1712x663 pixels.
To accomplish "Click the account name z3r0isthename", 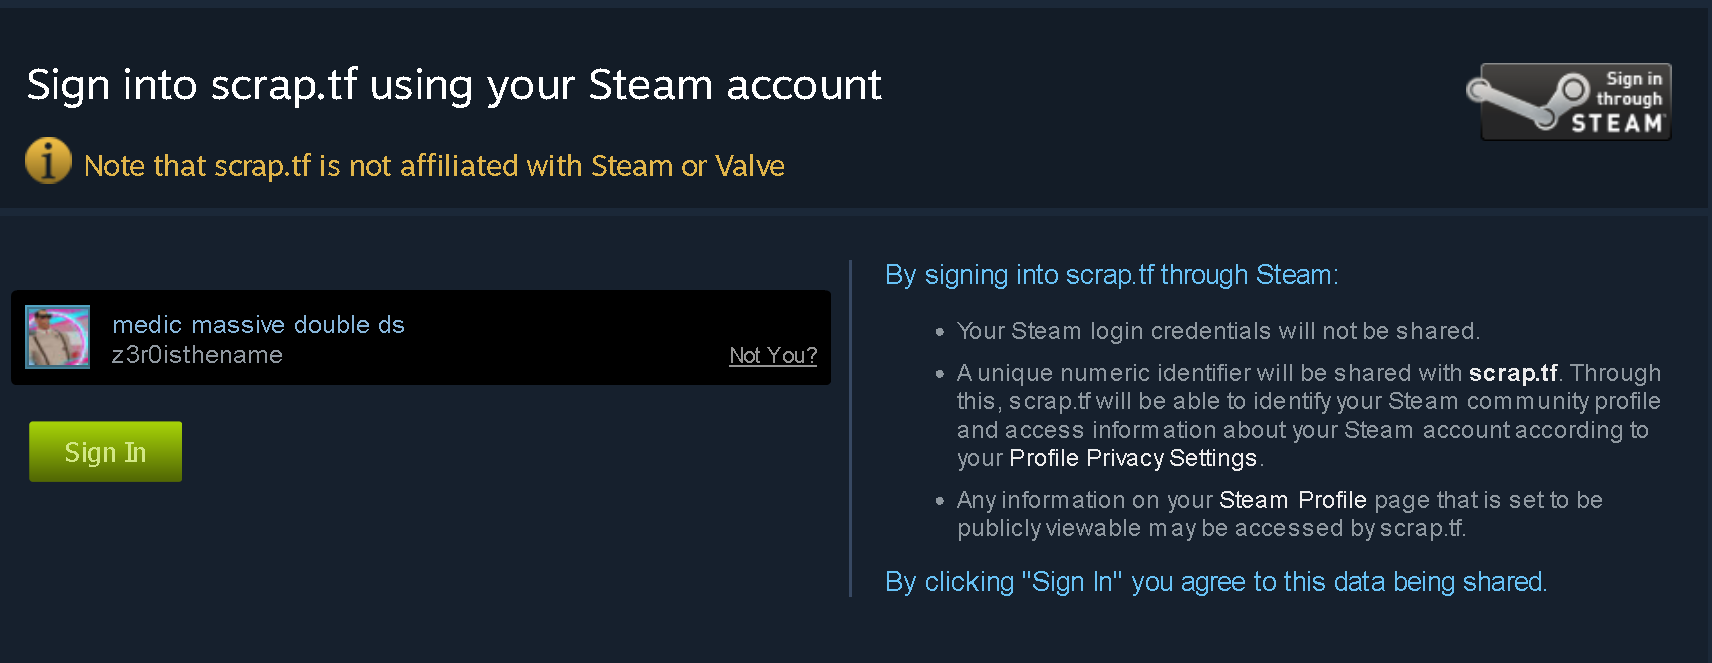I will [x=197, y=355].
